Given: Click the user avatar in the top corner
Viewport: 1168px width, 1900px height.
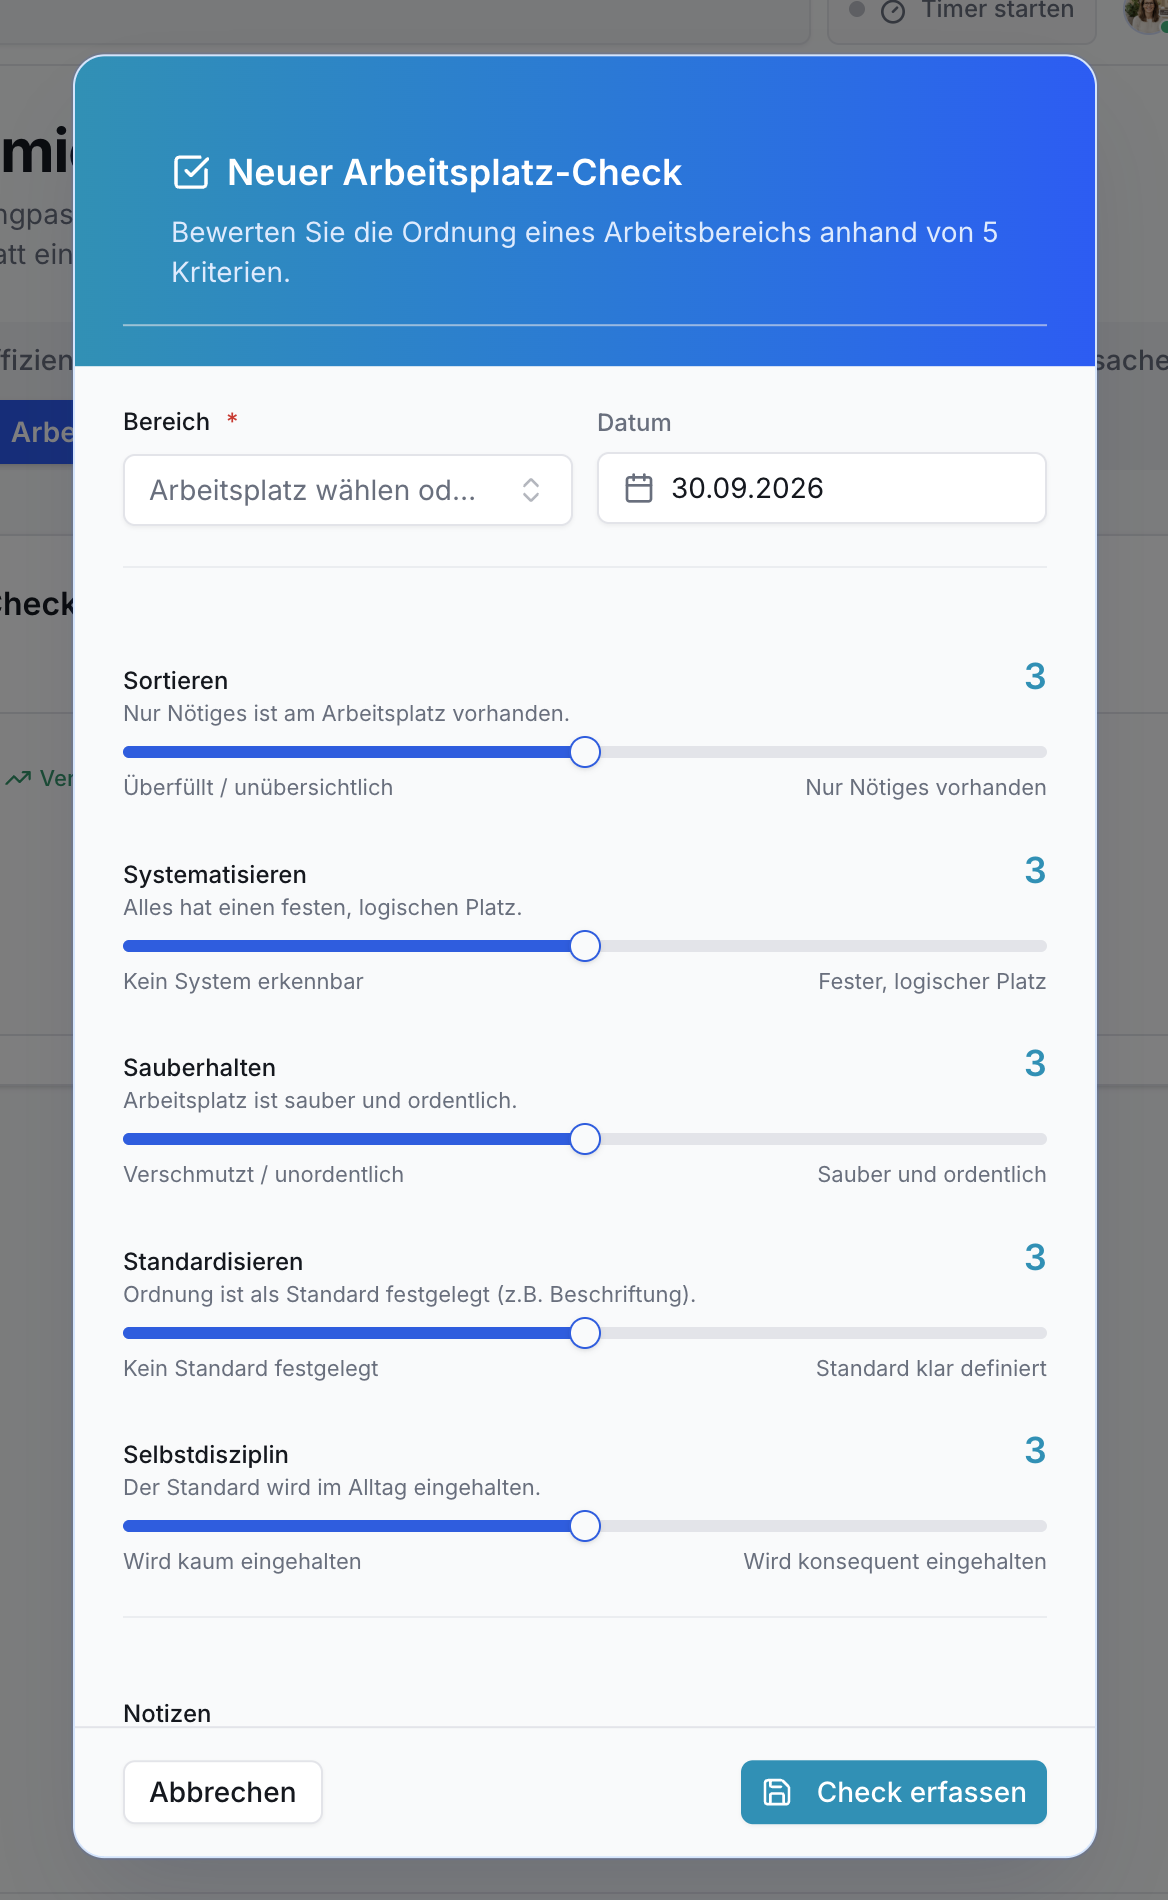Looking at the screenshot, I should coord(1146,12).
